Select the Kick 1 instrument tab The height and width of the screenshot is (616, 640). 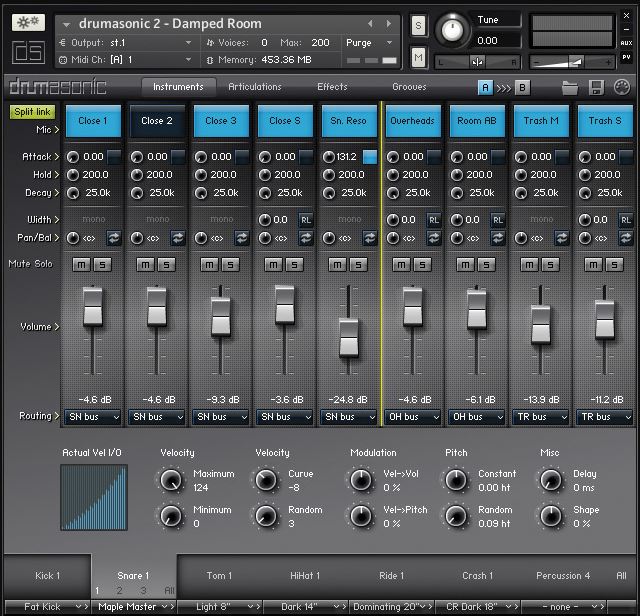pyautogui.click(x=47, y=576)
